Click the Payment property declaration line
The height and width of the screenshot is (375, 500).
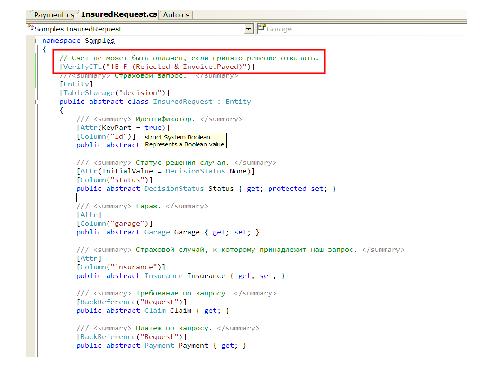[161, 345]
